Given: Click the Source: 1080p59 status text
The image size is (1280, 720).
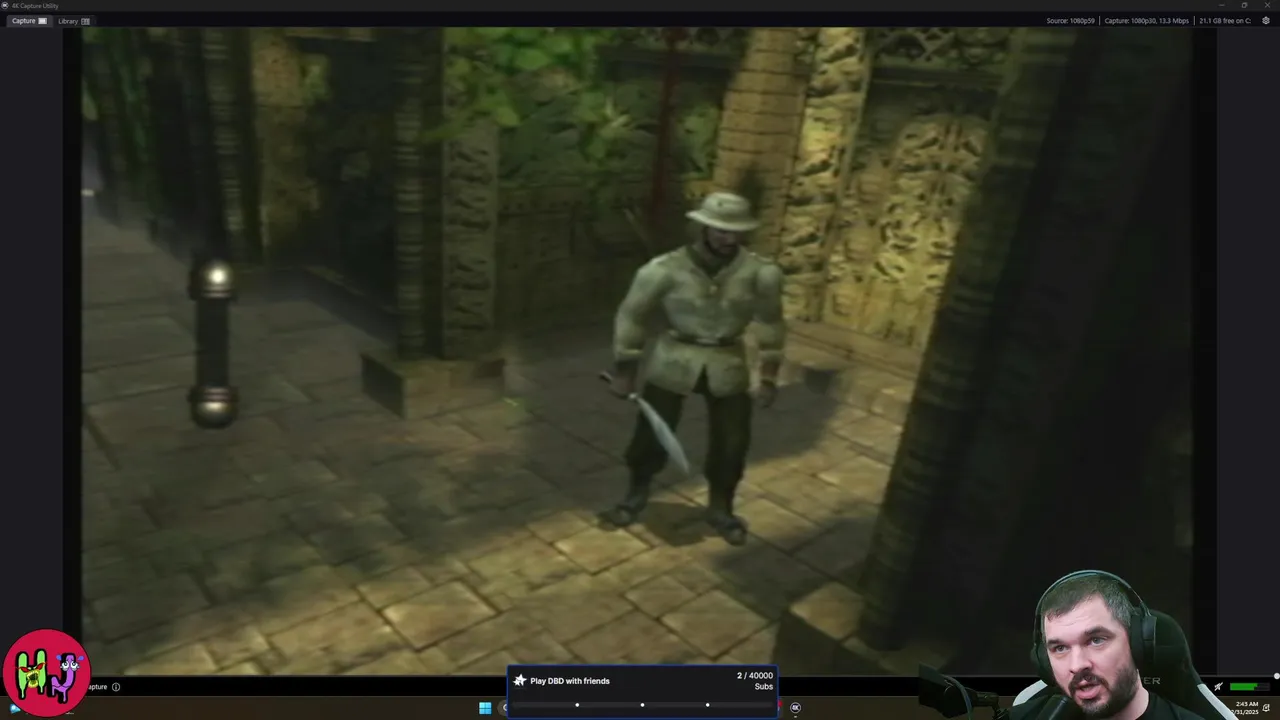Looking at the screenshot, I should point(1070,21).
